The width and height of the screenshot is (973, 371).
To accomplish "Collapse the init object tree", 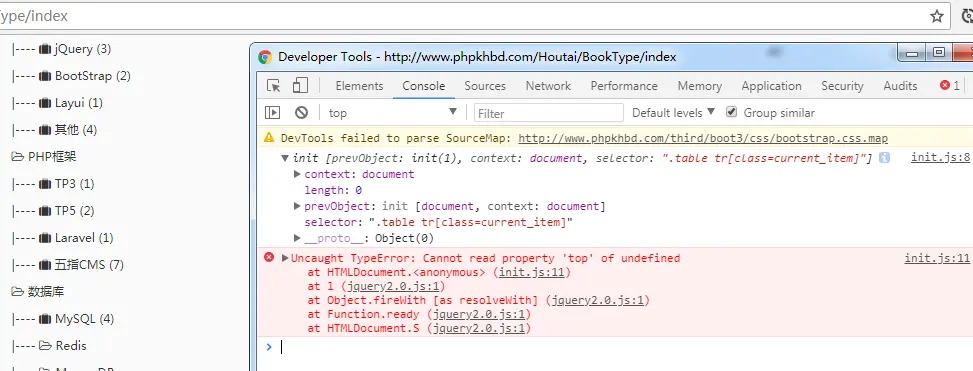I will coord(285,158).
